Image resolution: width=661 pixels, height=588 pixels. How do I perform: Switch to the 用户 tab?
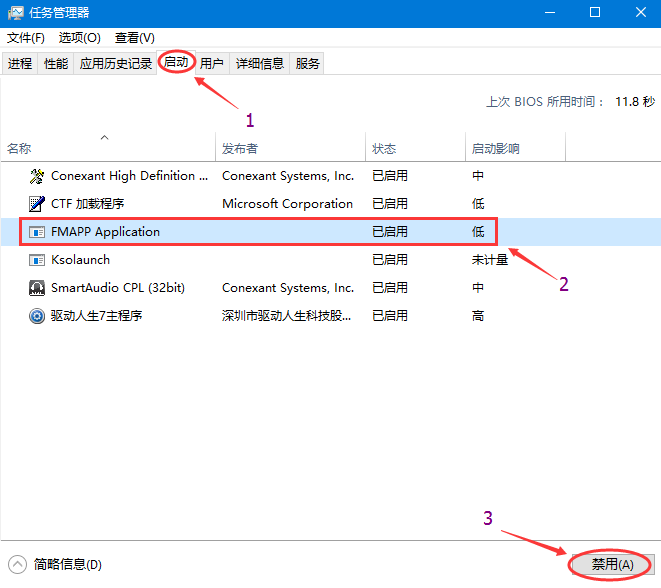(x=212, y=64)
